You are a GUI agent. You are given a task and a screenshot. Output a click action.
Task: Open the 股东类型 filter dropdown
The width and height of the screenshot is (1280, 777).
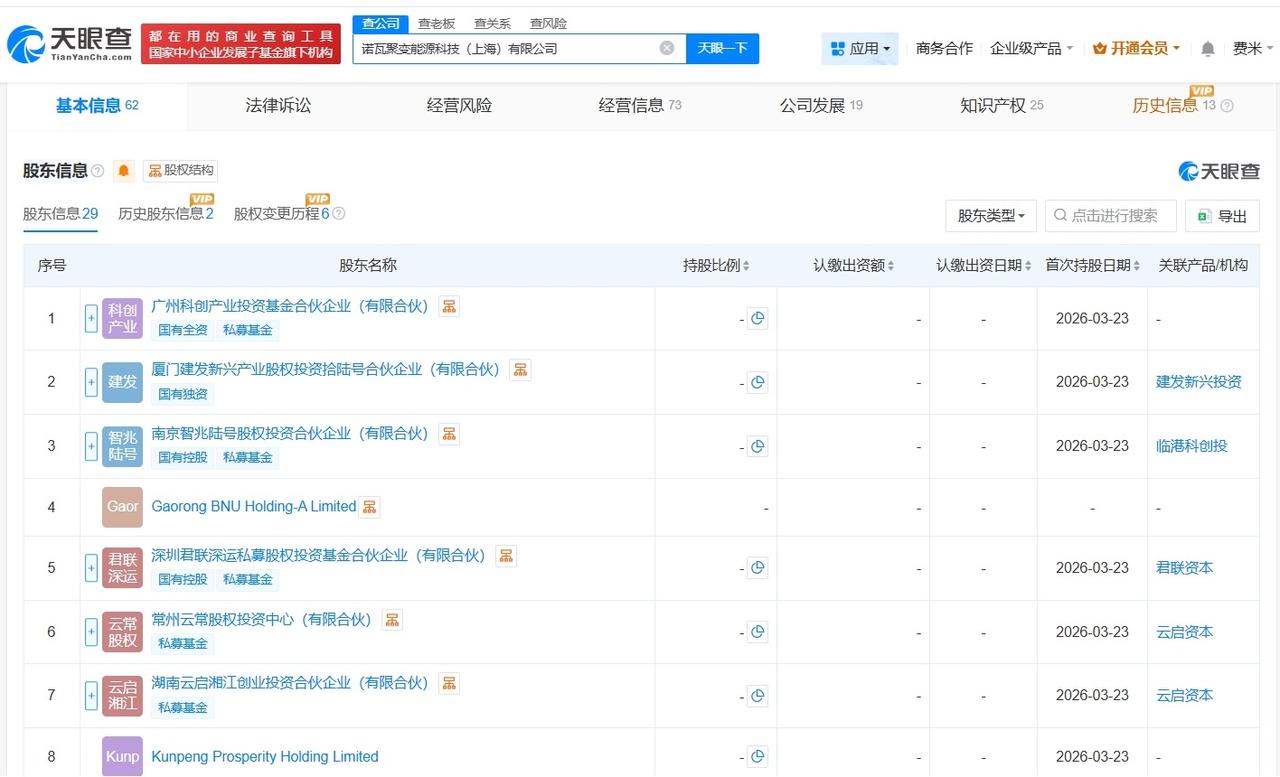991,215
